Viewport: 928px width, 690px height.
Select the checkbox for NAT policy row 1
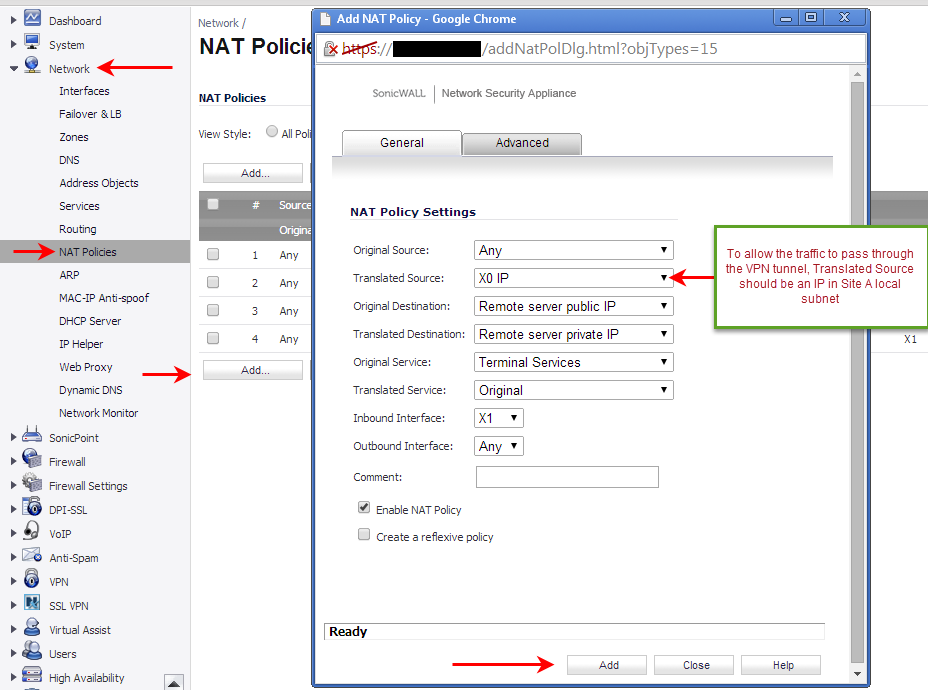pos(212,254)
